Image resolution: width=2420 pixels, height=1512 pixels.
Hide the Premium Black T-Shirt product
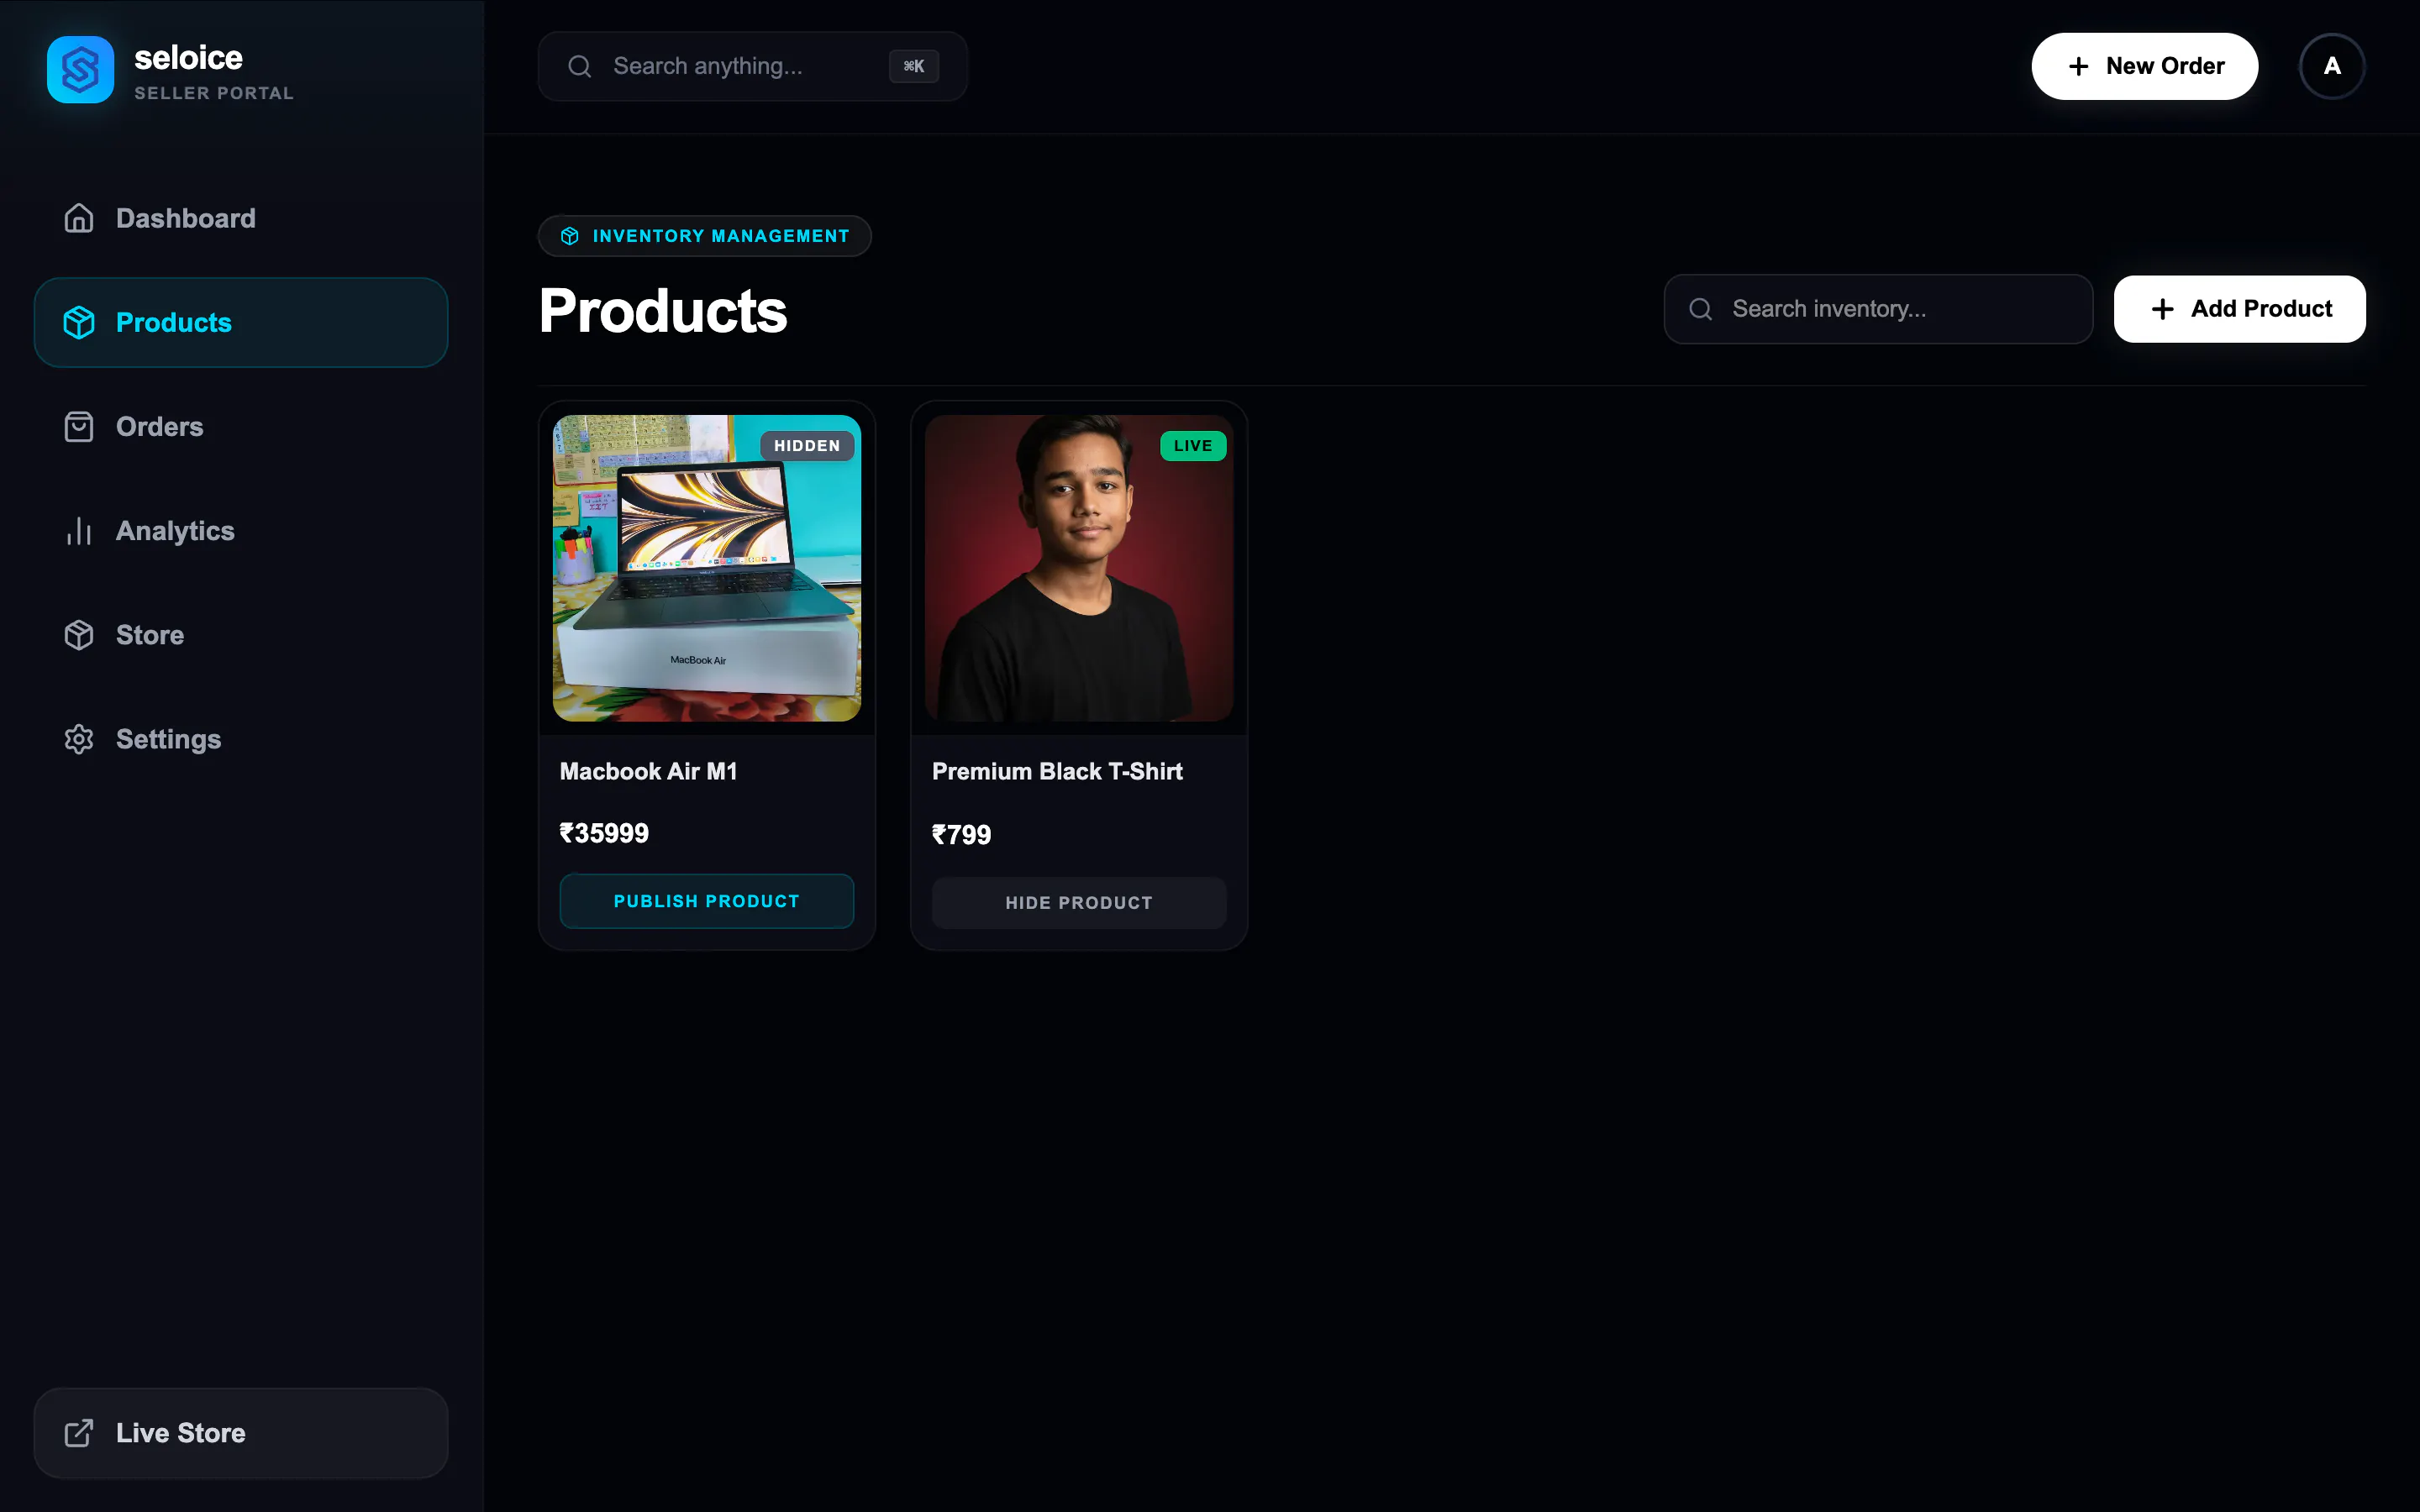[x=1079, y=903]
